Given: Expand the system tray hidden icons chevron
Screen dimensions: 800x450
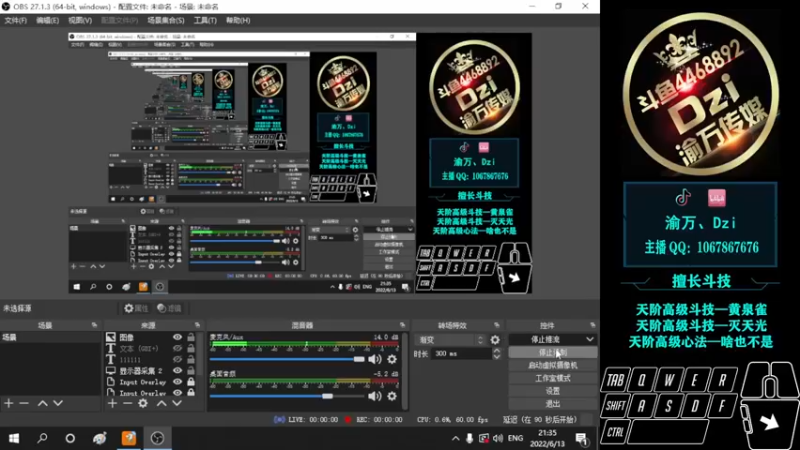Looking at the screenshot, I should click(455, 438).
